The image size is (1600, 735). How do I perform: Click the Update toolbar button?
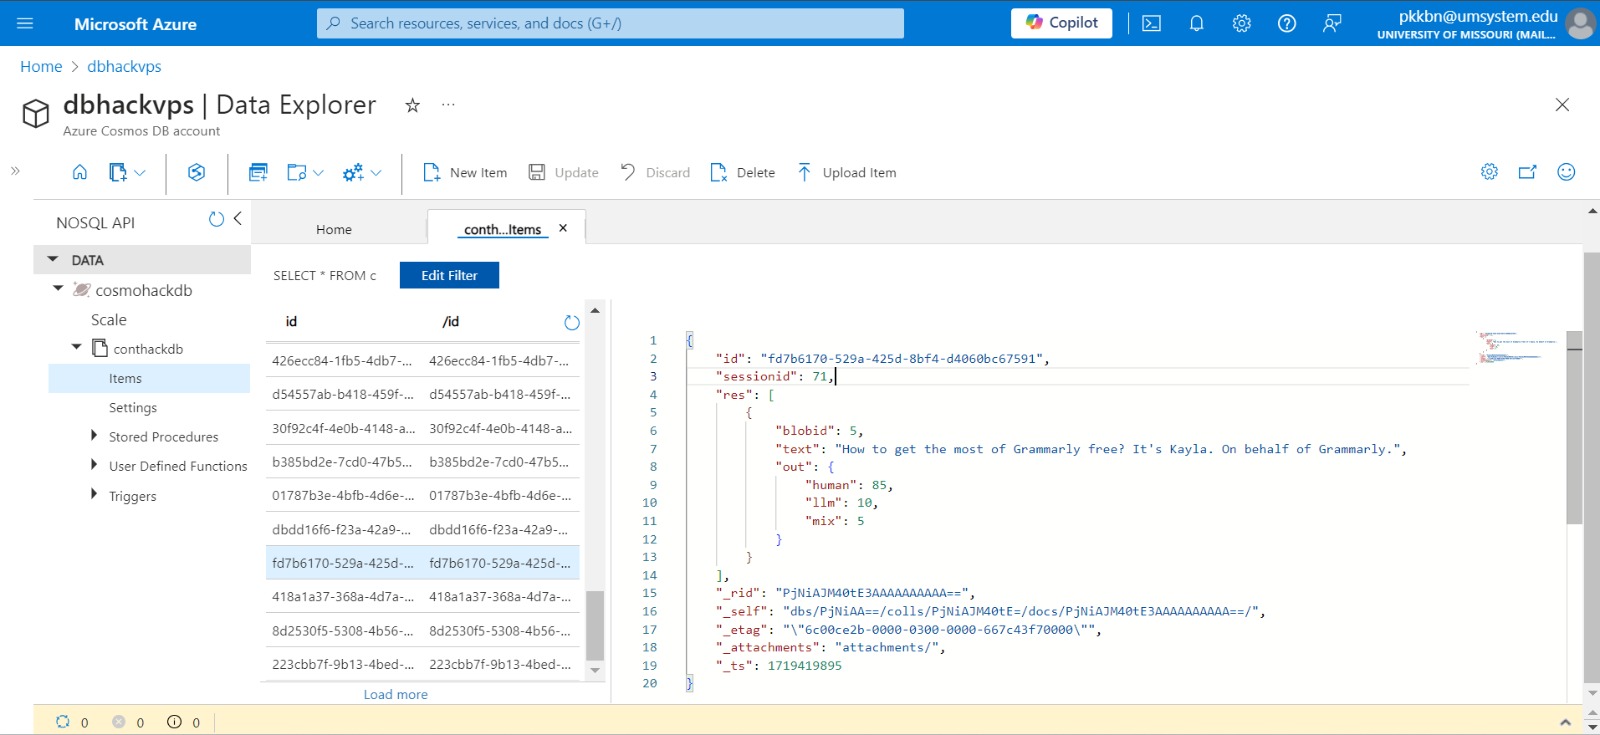coord(563,172)
